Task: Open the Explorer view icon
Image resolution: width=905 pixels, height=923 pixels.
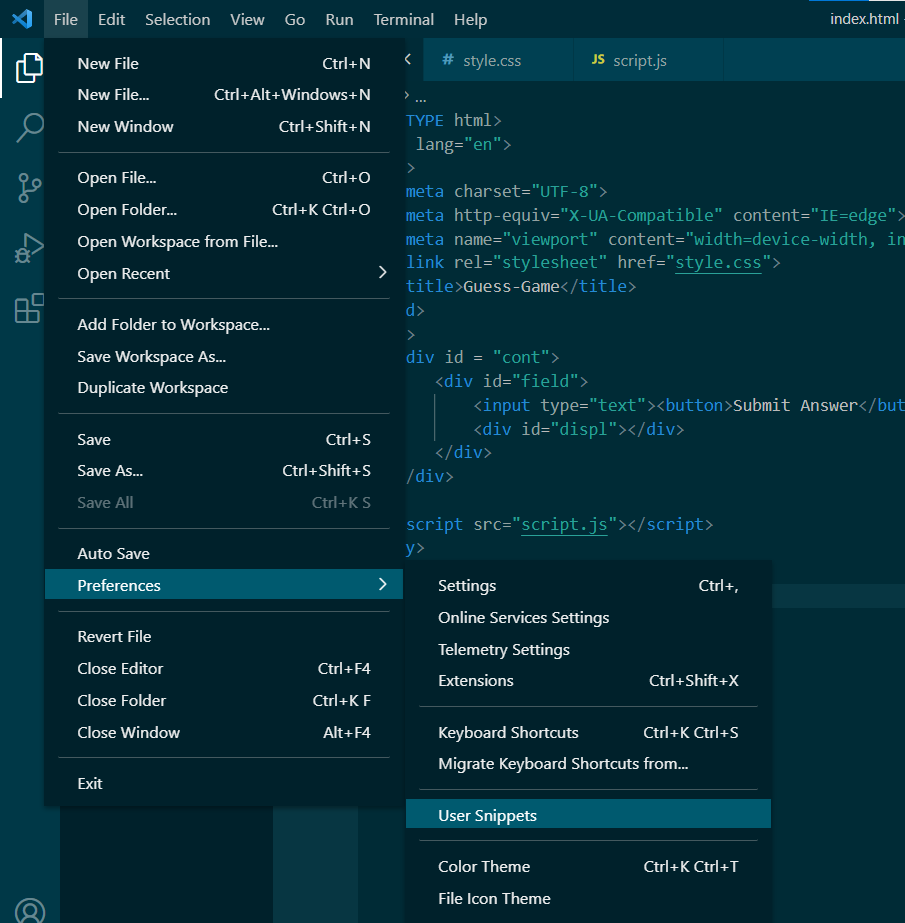Action: [x=29, y=68]
